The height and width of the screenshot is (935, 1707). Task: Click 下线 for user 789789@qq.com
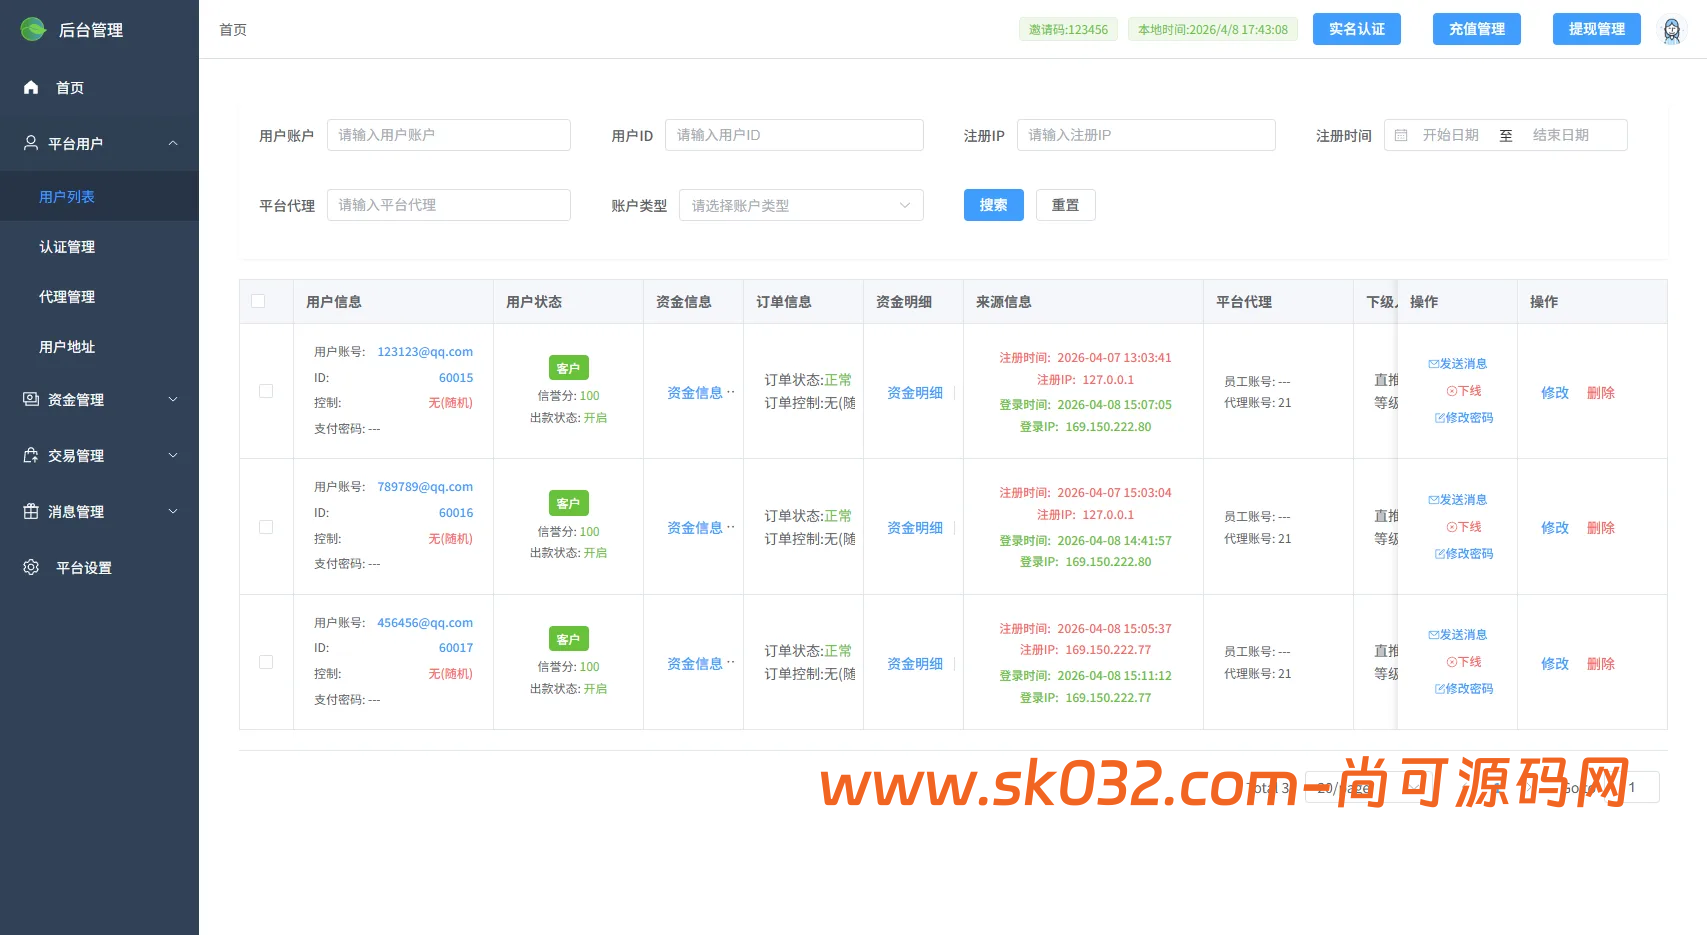[1464, 527]
